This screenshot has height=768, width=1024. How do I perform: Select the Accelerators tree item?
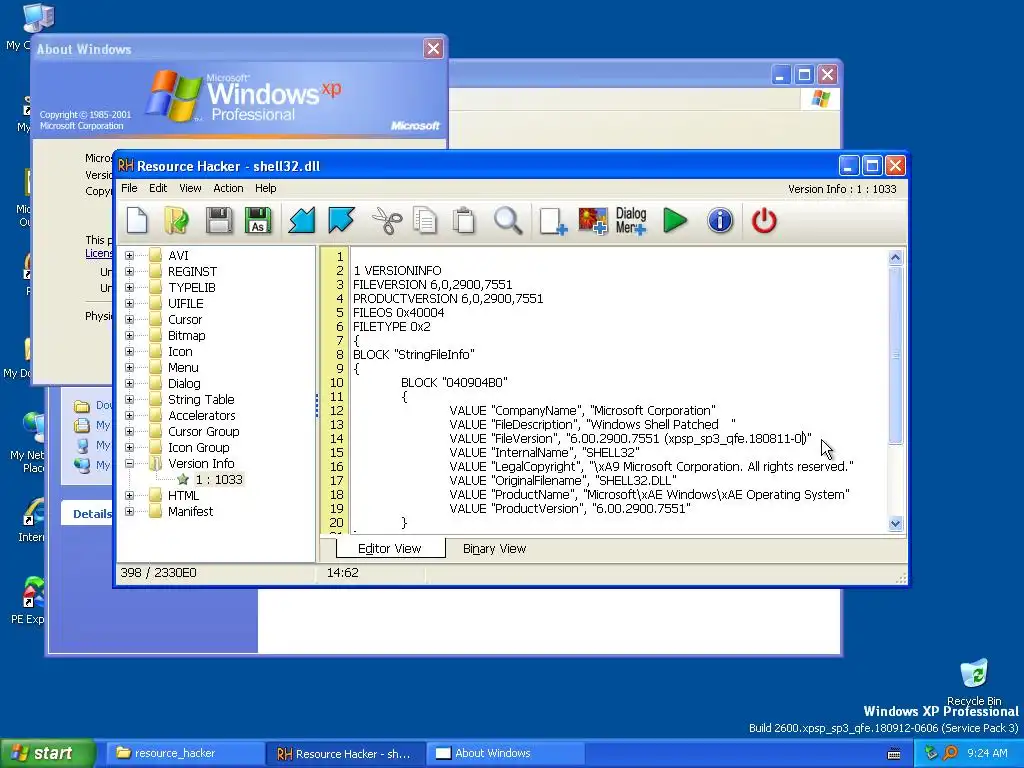(202, 415)
